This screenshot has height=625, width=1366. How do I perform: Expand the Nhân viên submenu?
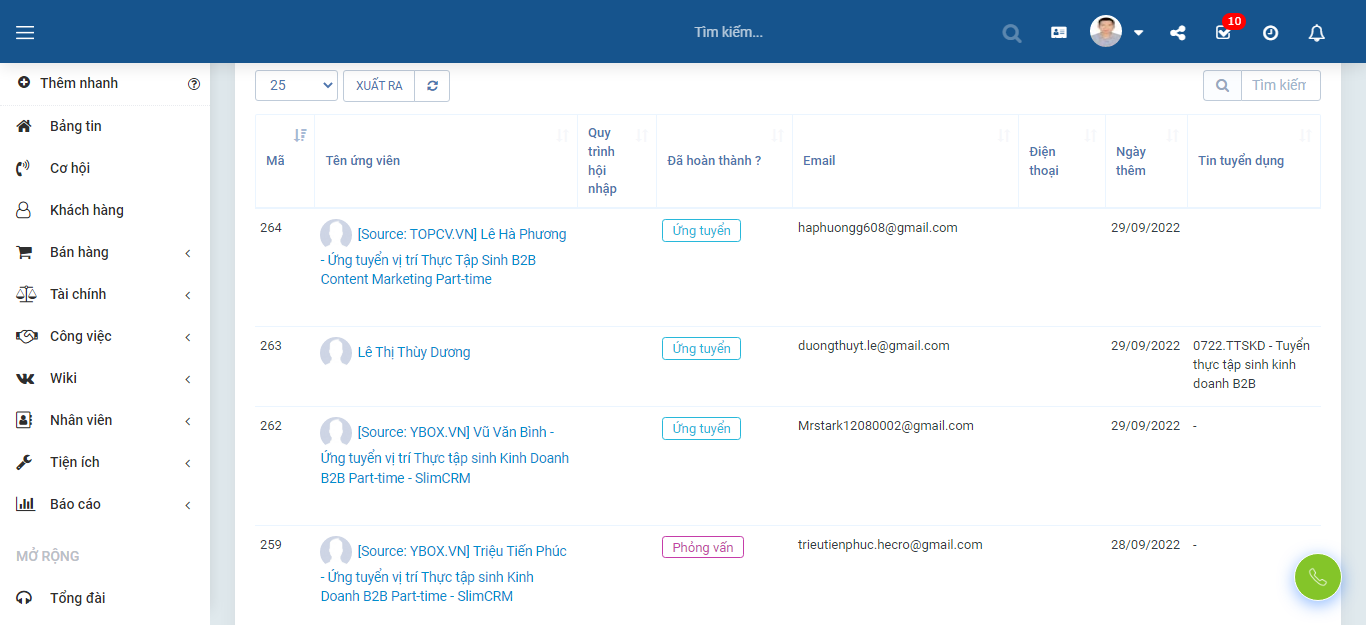(x=105, y=420)
